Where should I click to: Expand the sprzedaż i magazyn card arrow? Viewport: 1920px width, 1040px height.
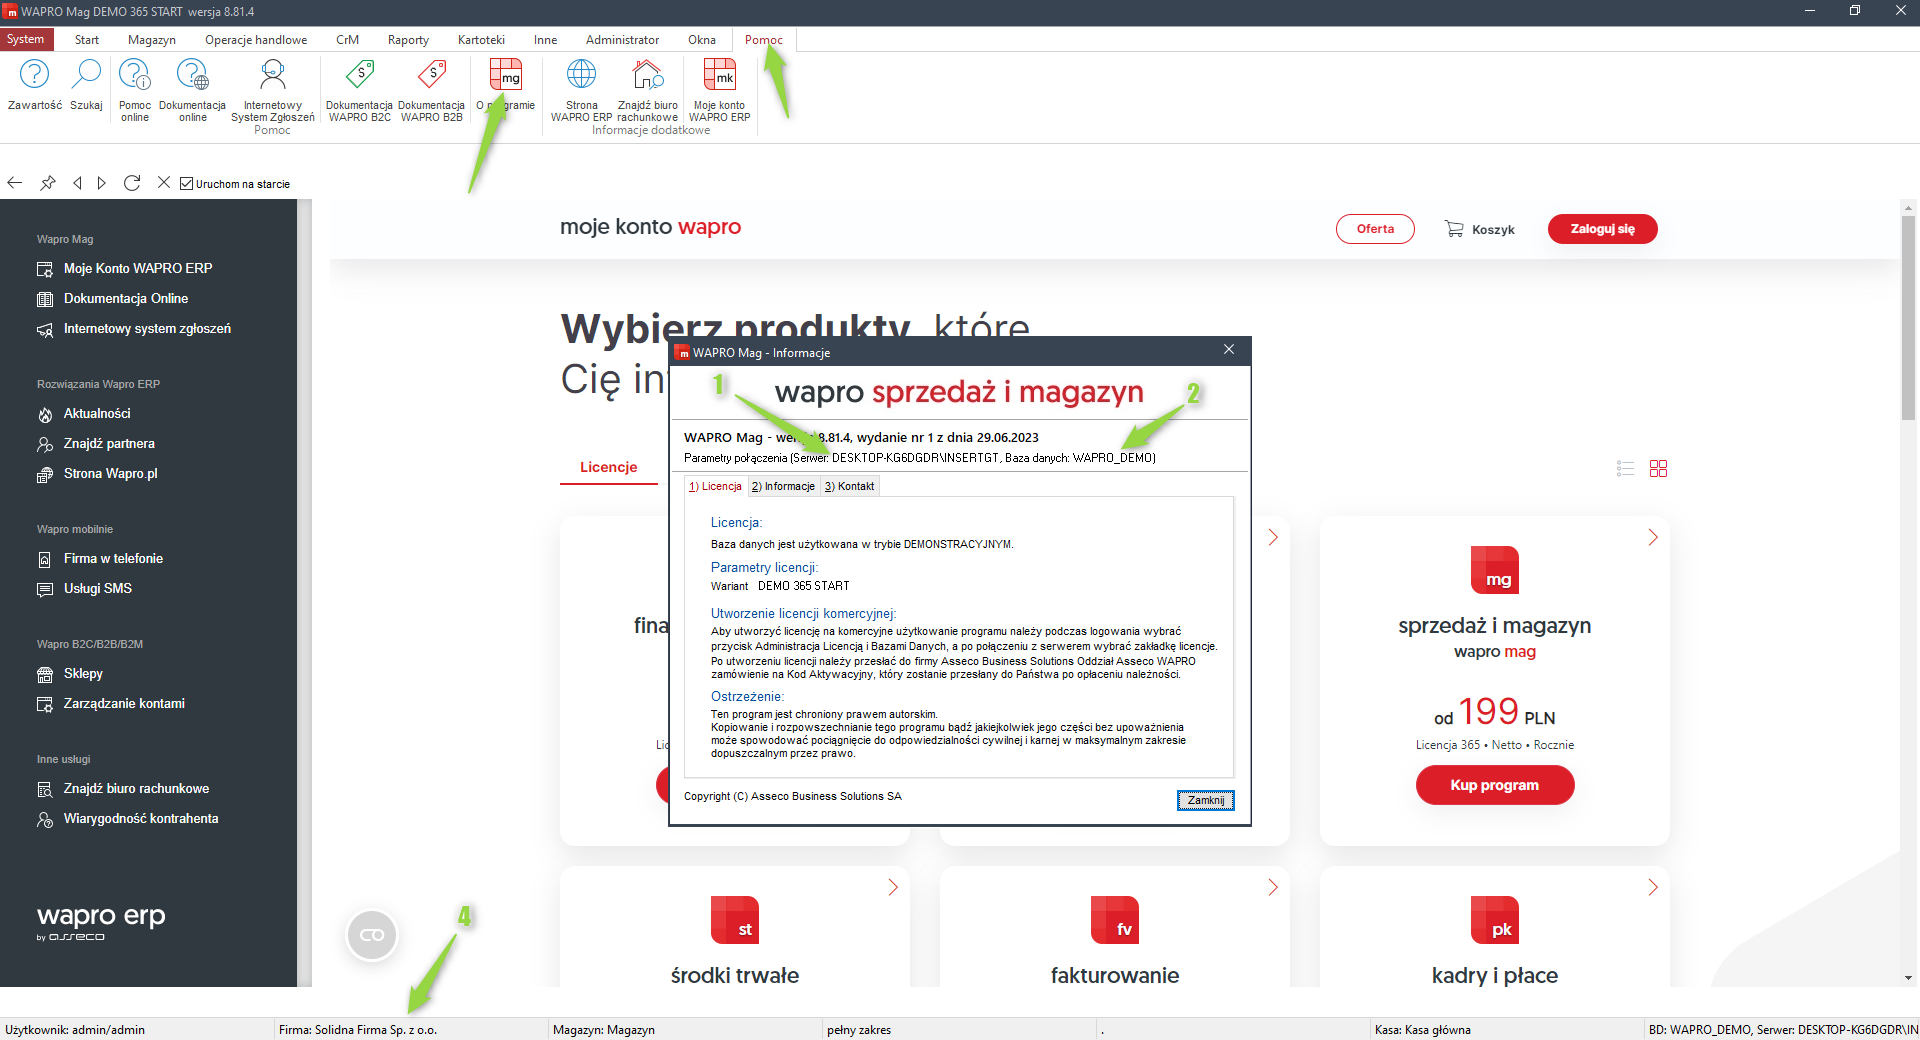point(1653,537)
